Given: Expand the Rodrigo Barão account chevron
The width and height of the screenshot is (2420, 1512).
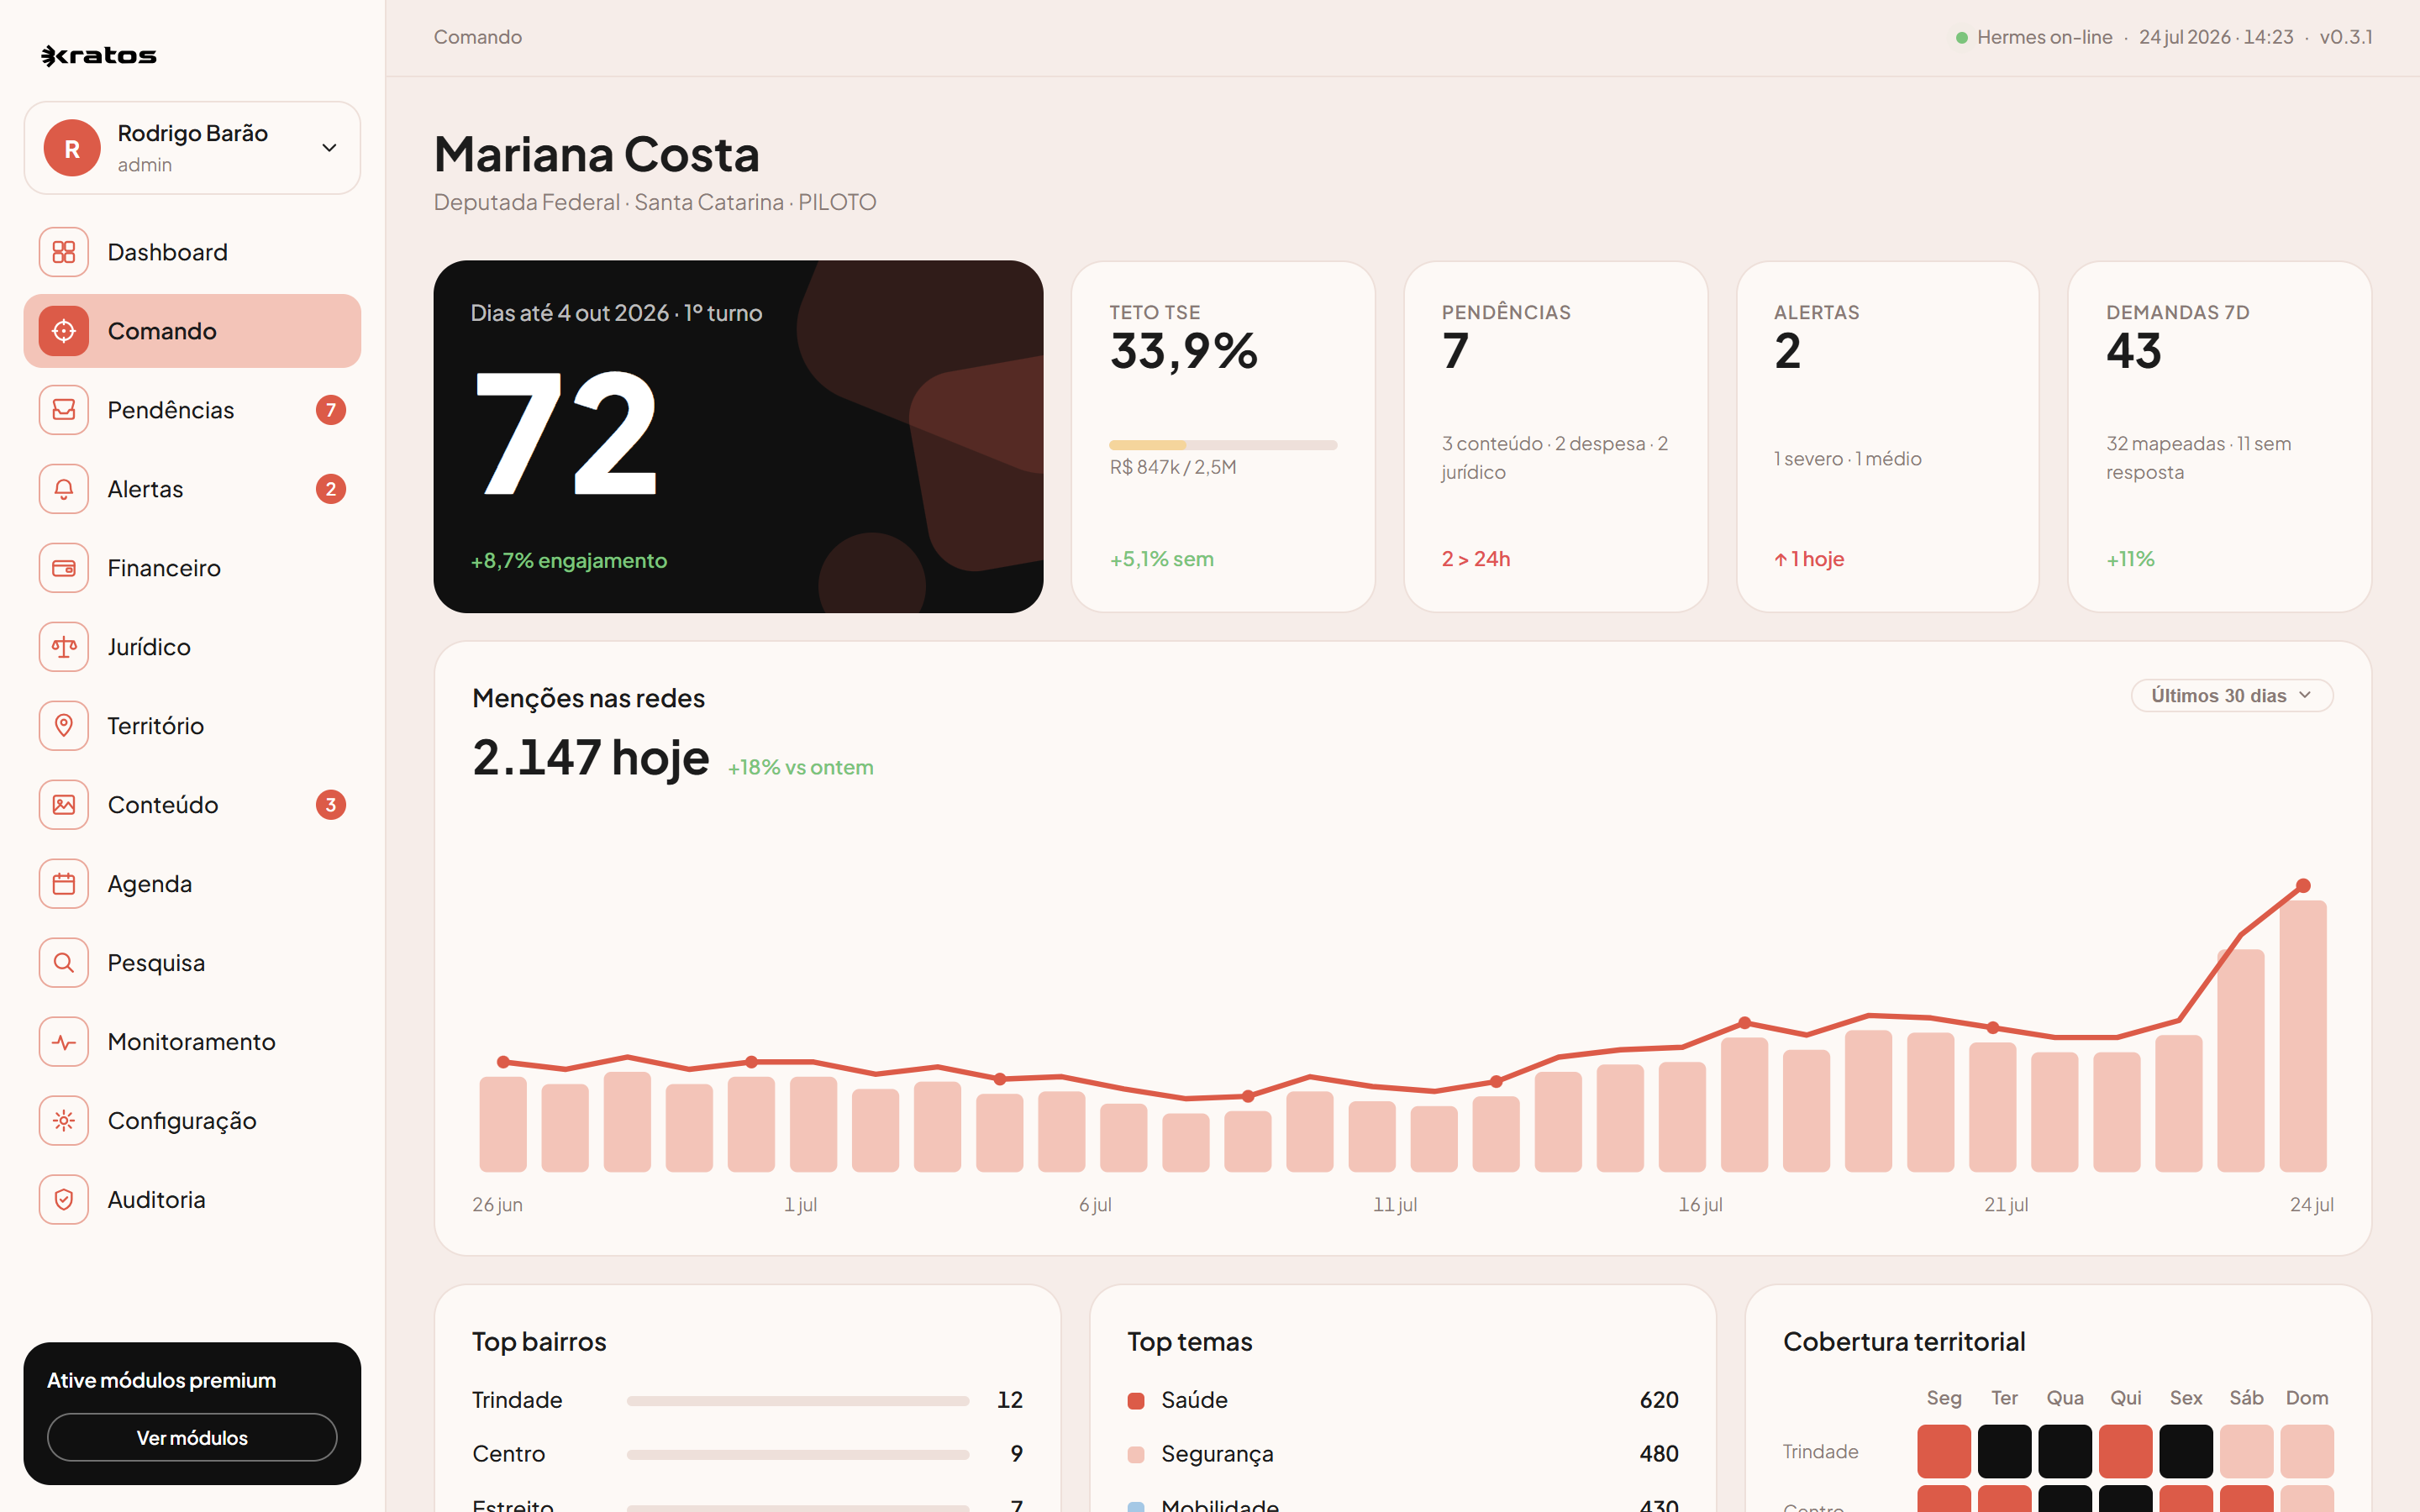Looking at the screenshot, I should 329,148.
